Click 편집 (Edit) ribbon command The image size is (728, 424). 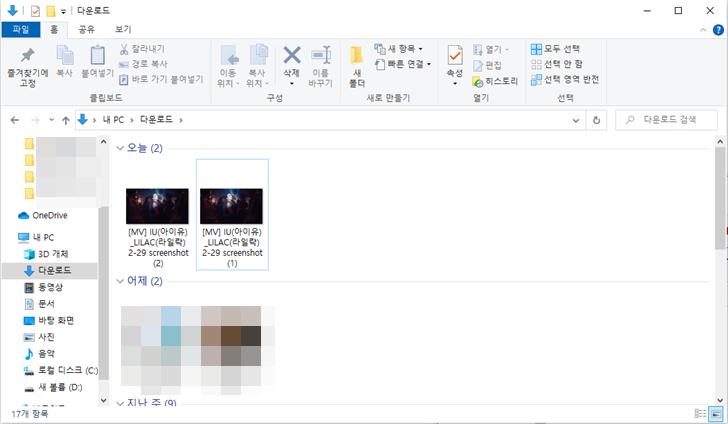(487, 65)
